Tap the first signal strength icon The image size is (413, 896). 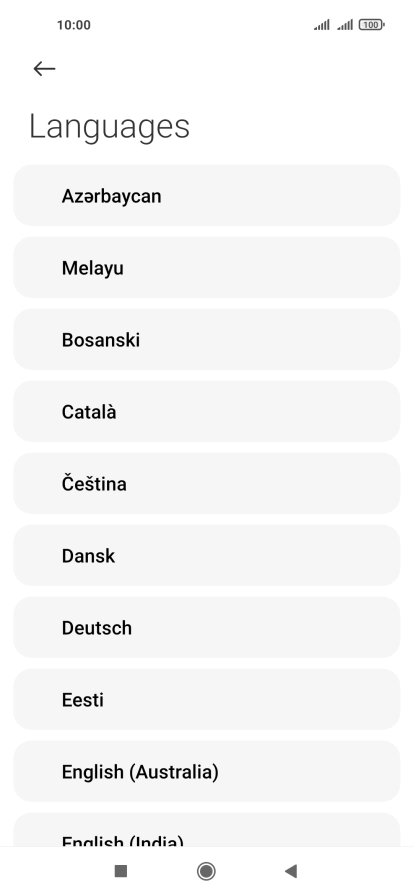(x=322, y=25)
